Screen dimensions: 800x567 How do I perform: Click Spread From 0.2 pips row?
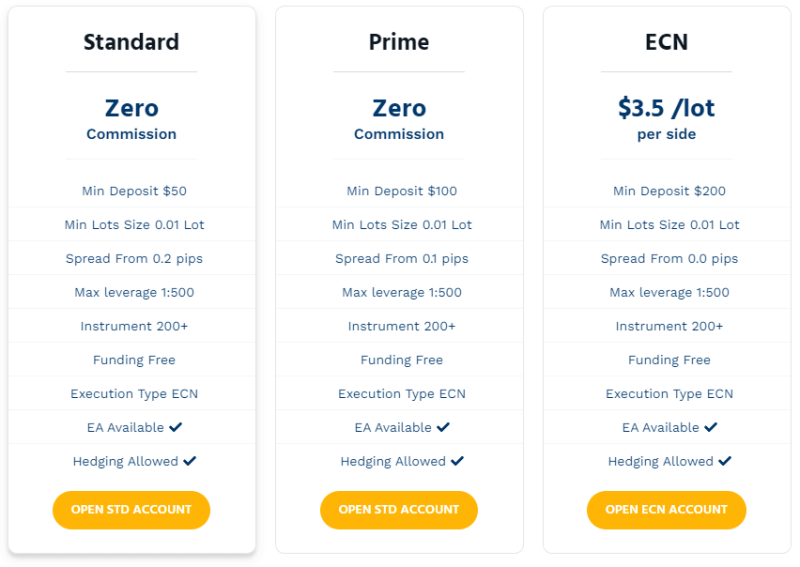pyautogui.click(x=132, y=258)
